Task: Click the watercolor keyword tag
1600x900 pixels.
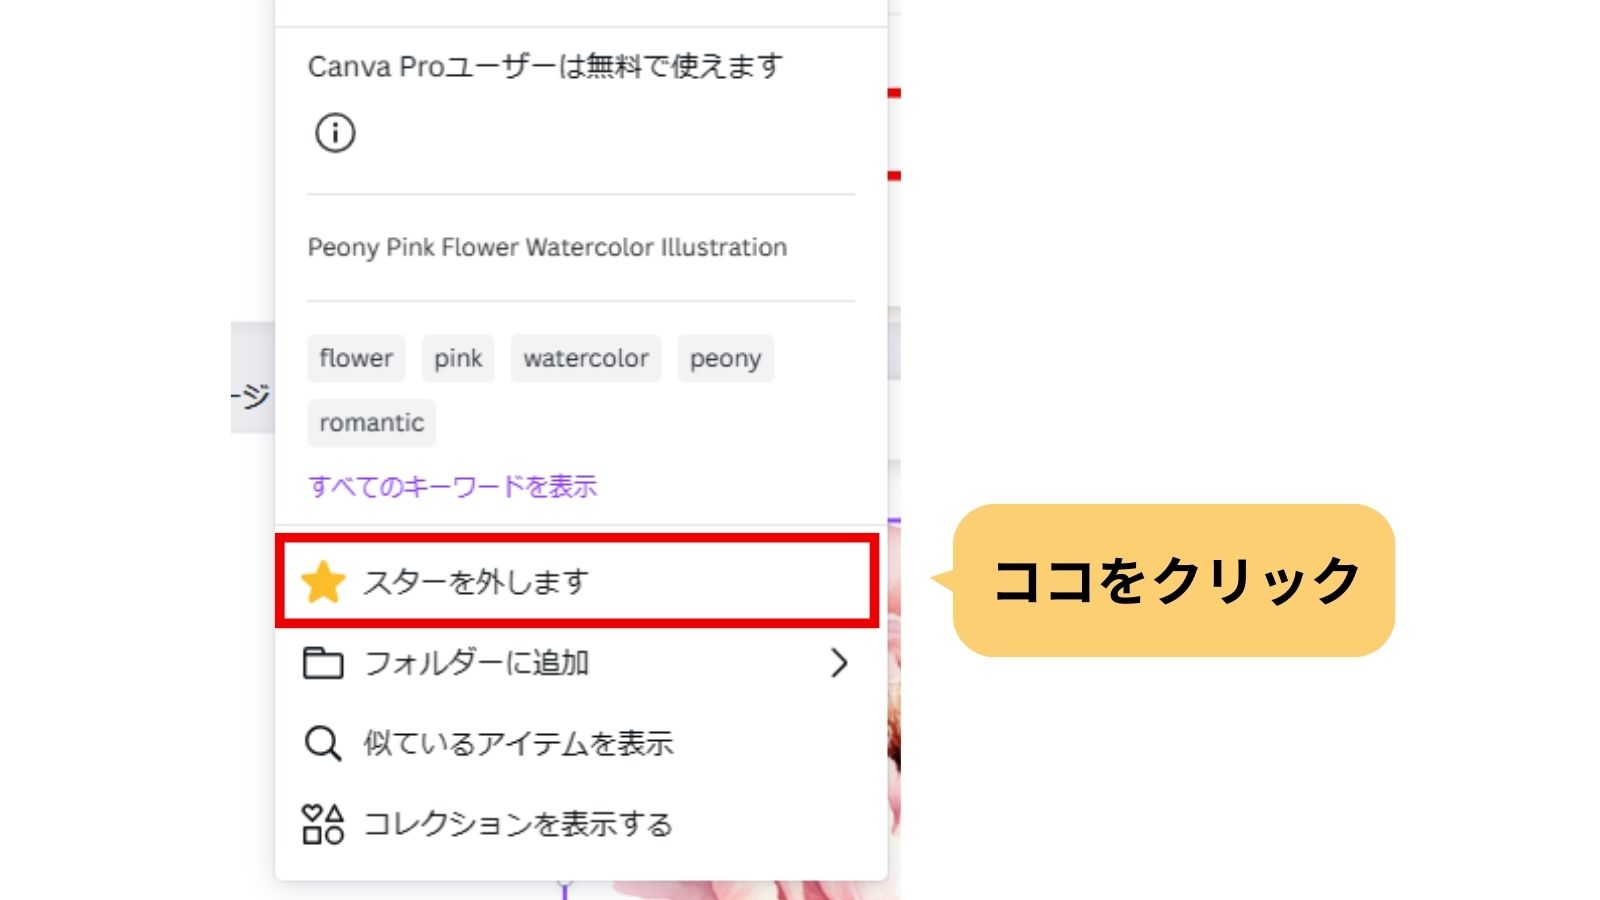Action: [586, 358]
